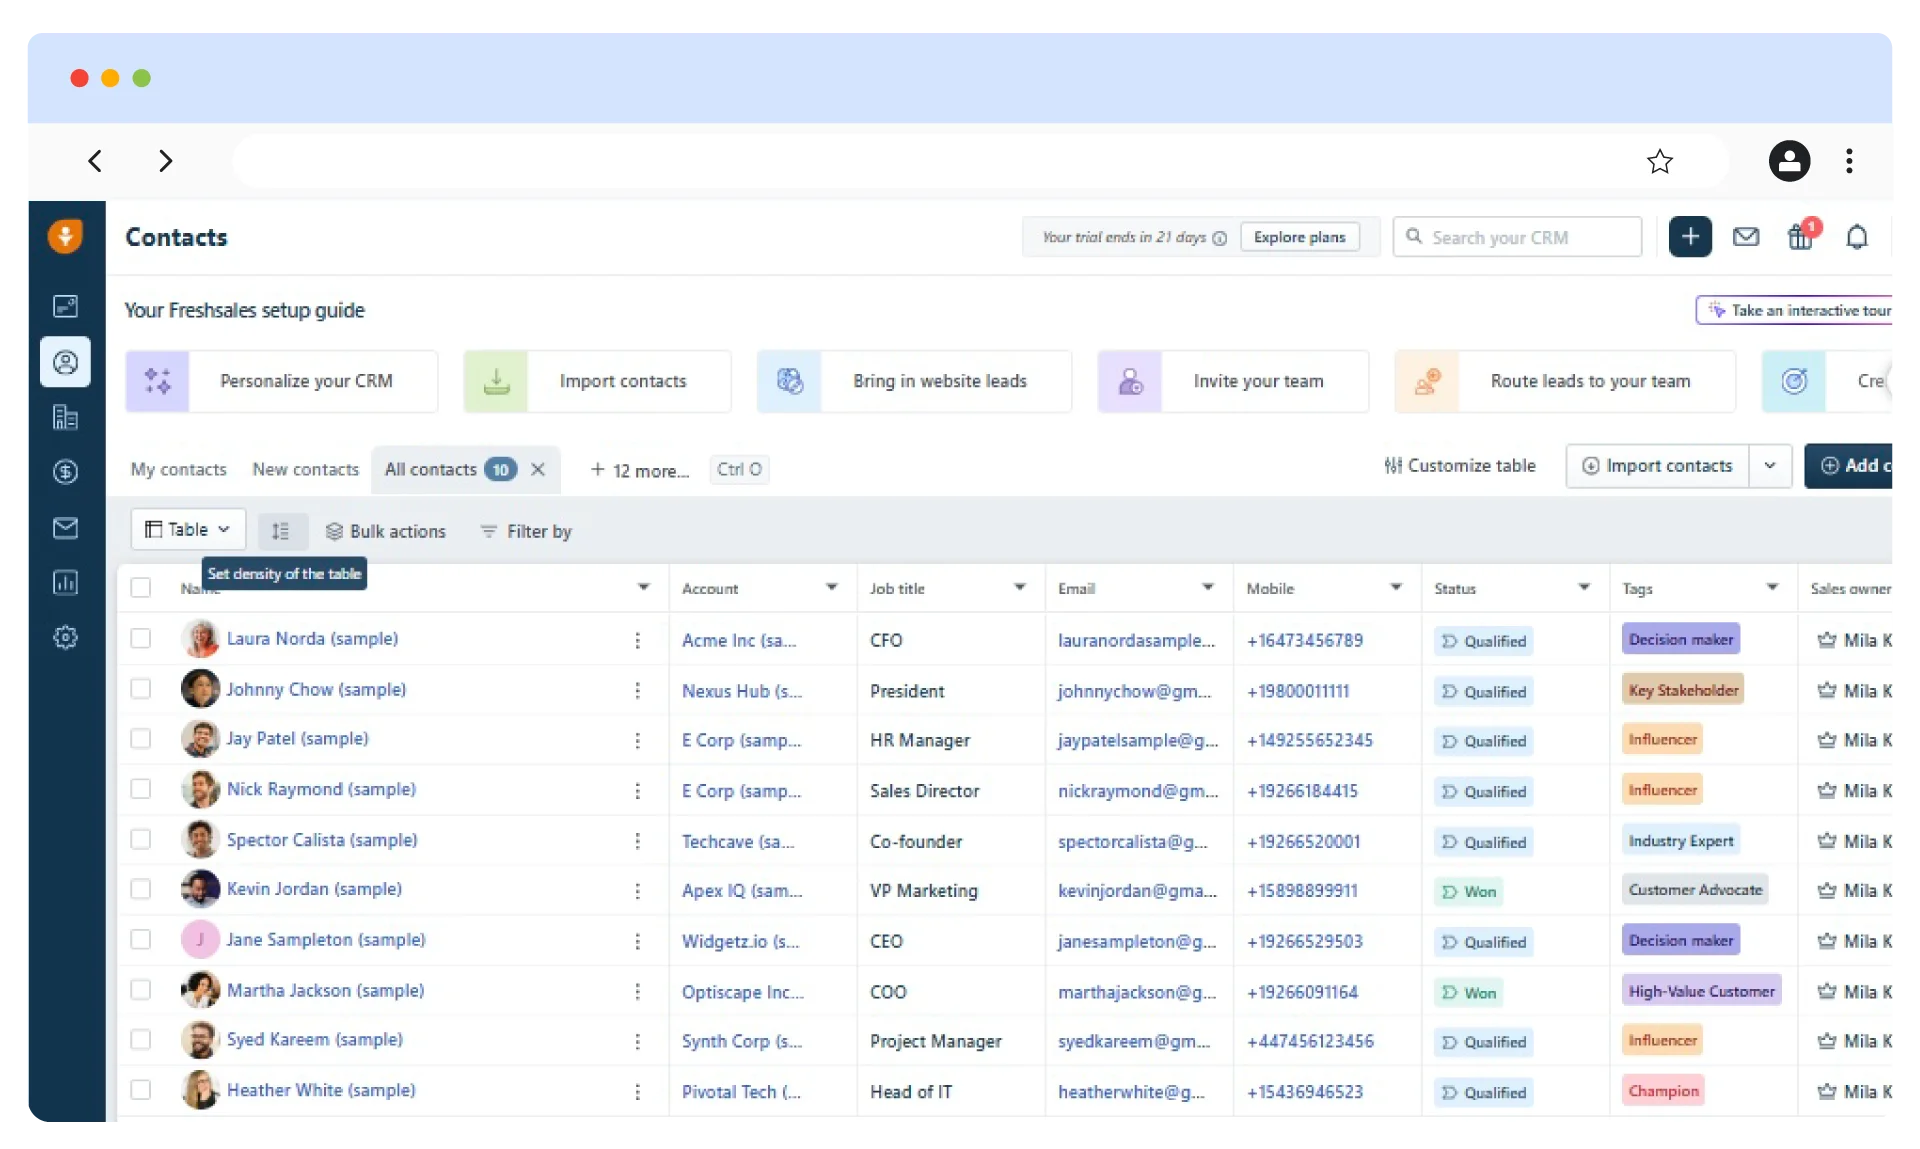Open the Analytics reports icon in sidebar

(x=65, y=583)
